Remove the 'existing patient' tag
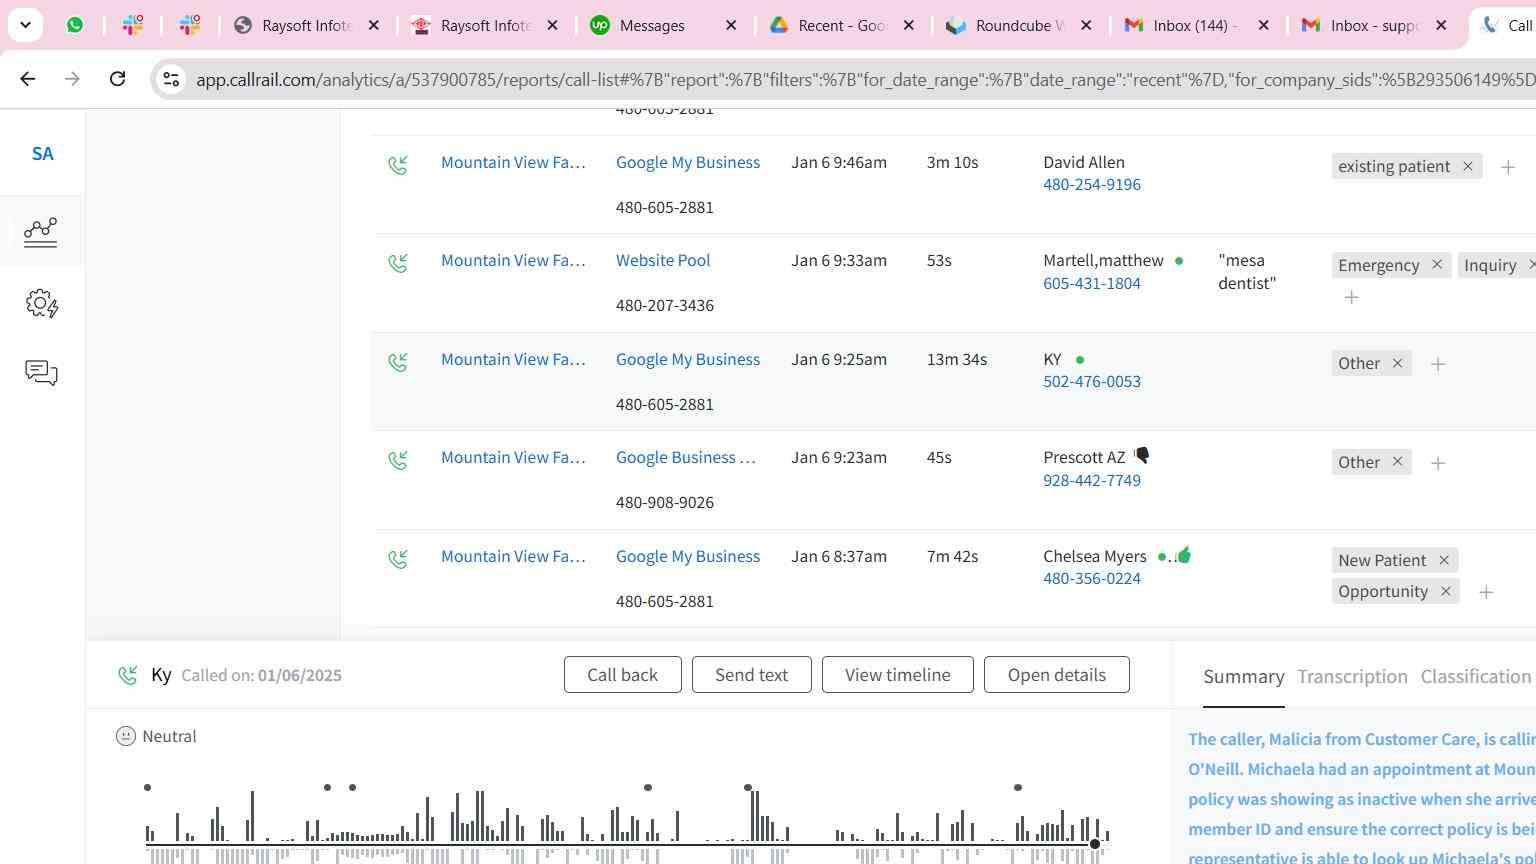This screenshot has width=1536, height=864. point(1467,166)
